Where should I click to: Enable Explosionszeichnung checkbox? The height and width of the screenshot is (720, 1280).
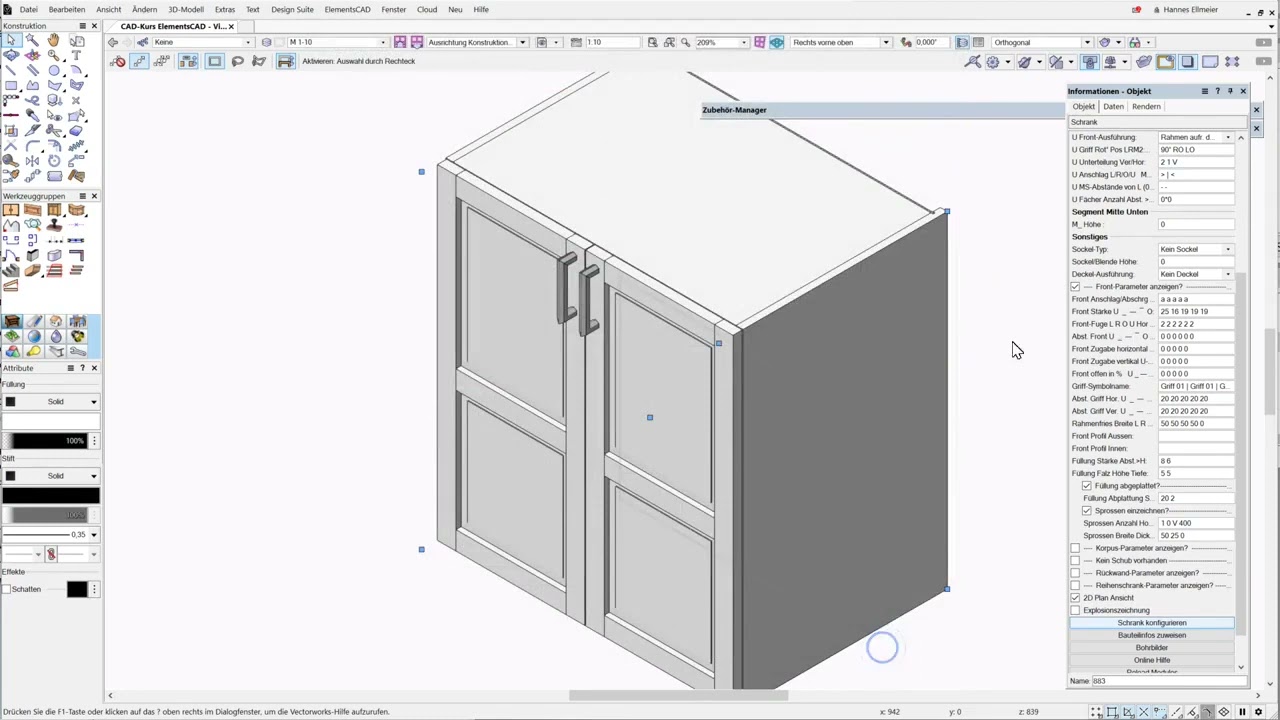coord(1075,610)
